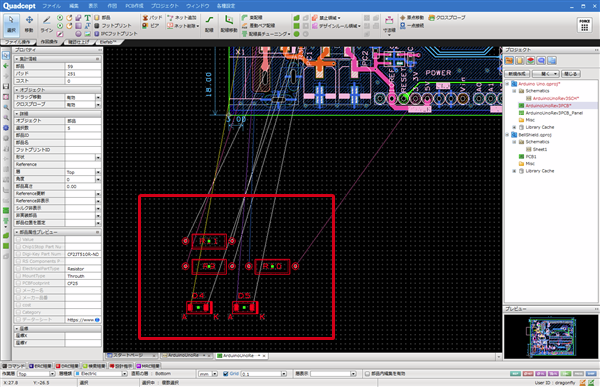Click the 閉じる button in project panel
This screenshot has width=600, height=387.
pyautogui.click(x=571, y=73)
